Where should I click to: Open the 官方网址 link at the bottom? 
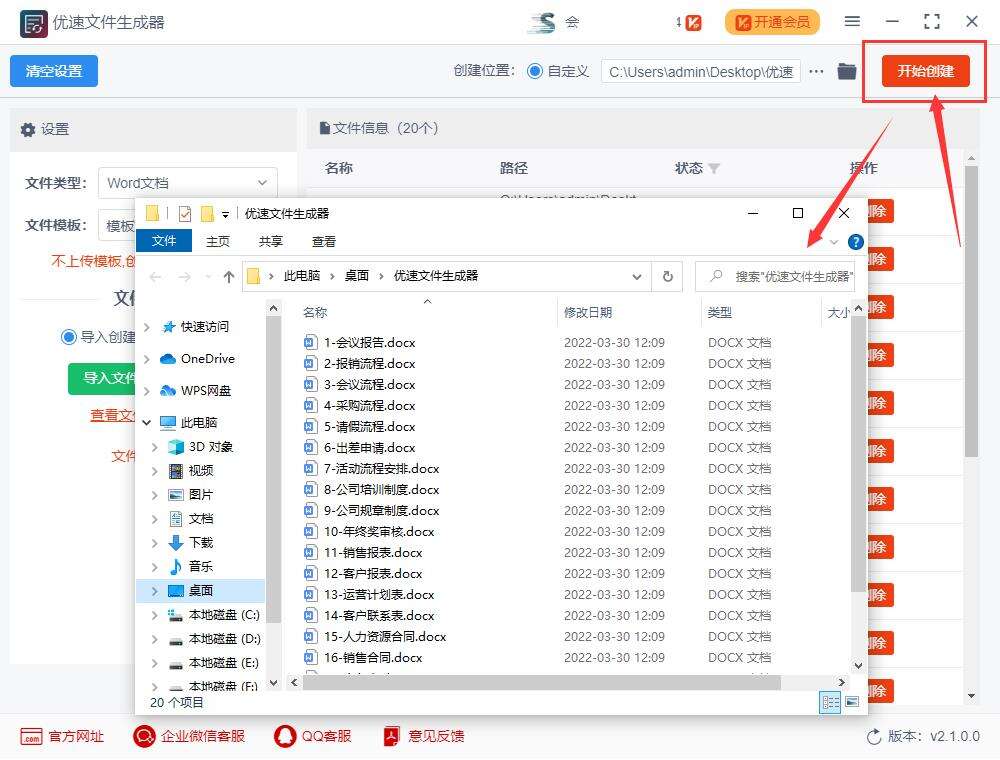pyautogui.click(x=62, y=736)
